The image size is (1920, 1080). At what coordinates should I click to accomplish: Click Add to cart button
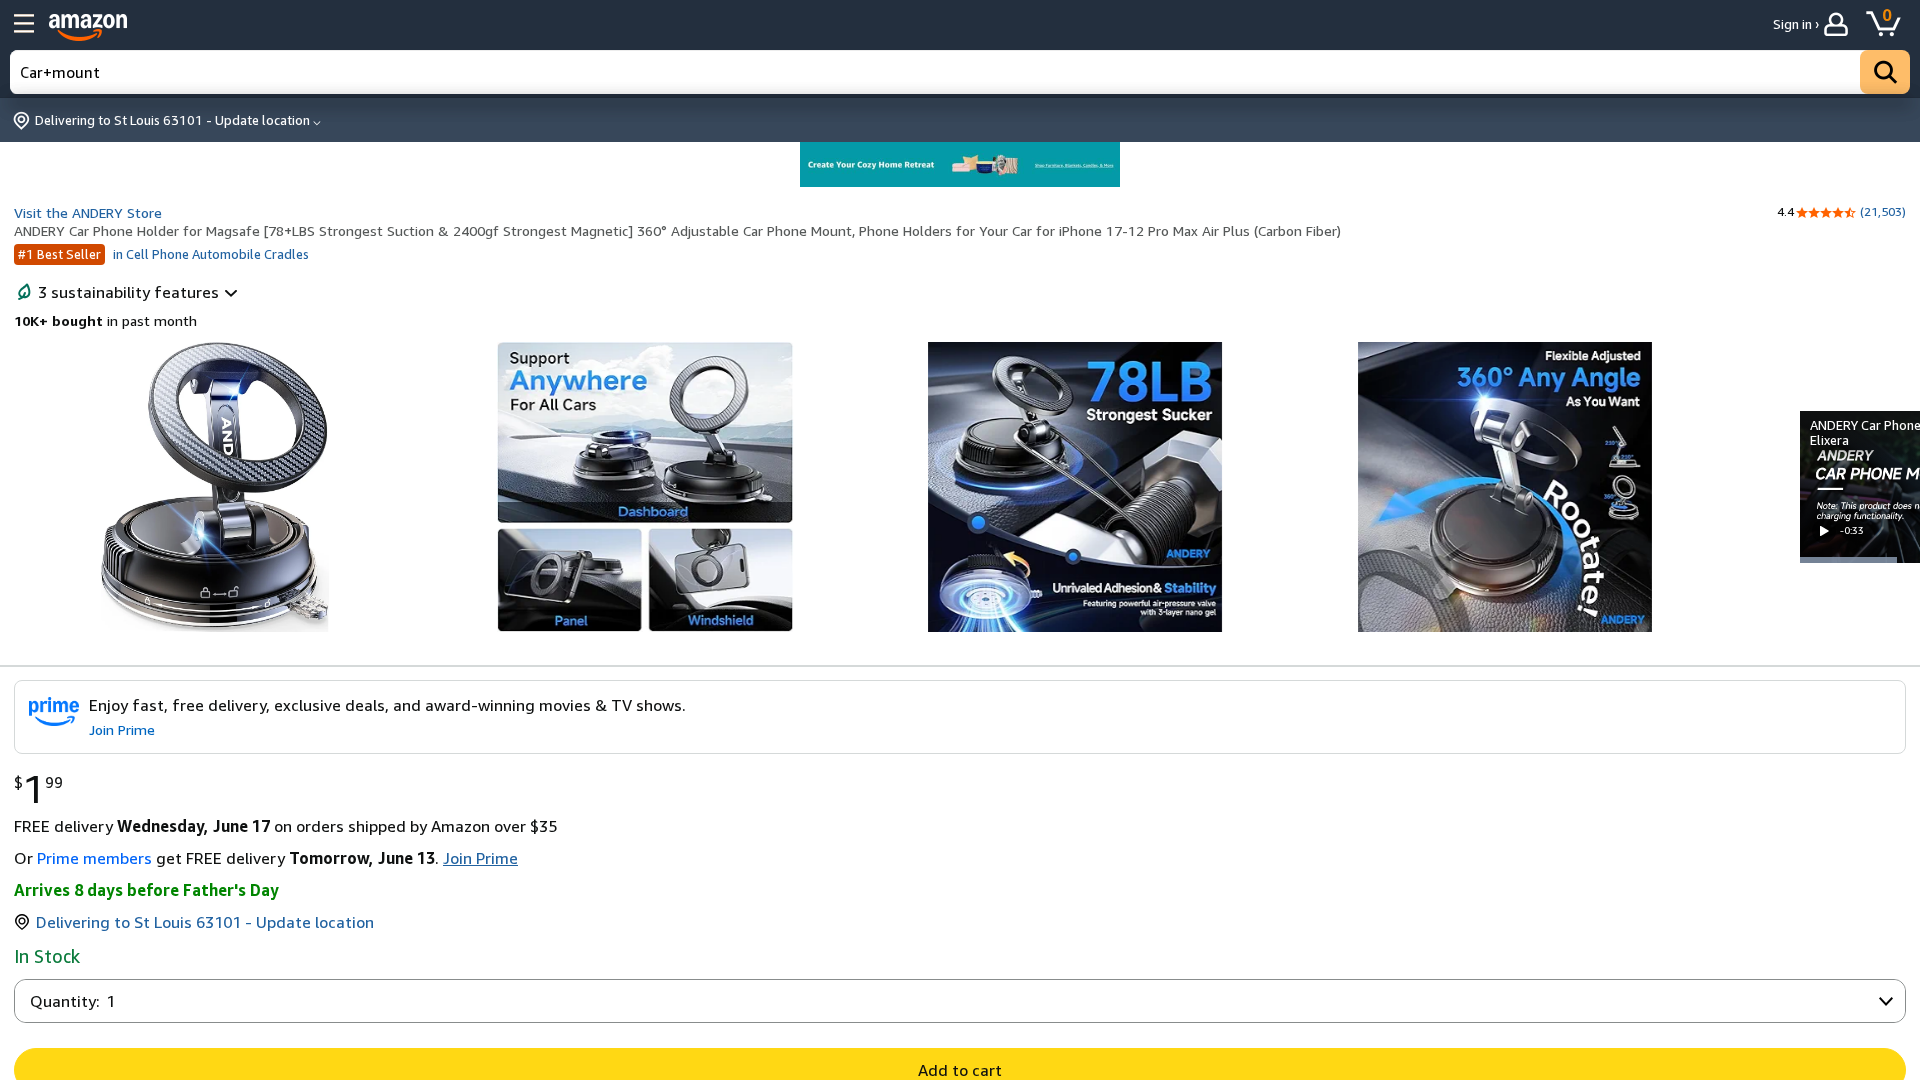click(x=960, y=1064)
